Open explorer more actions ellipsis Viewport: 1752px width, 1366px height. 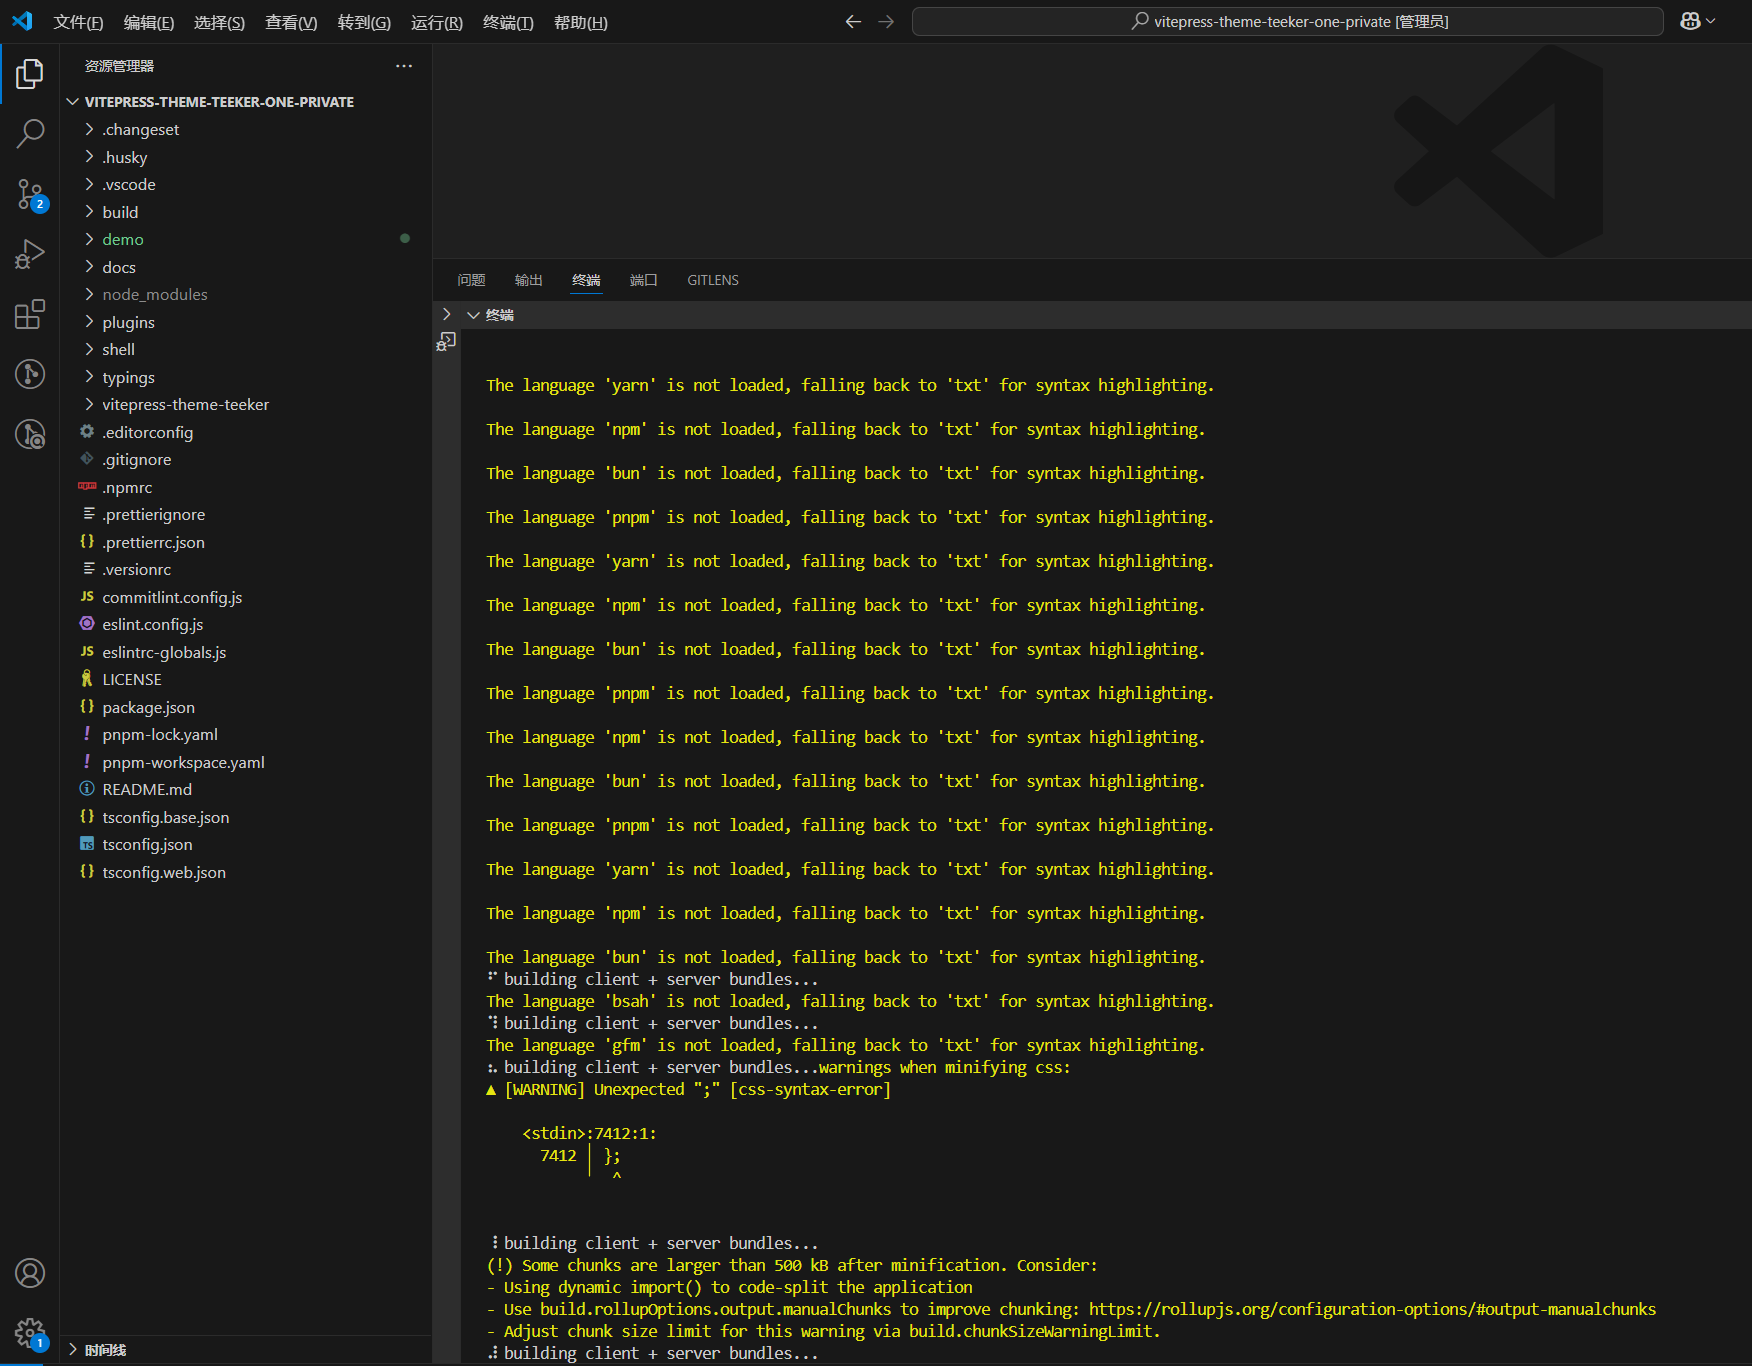(404, 66)
